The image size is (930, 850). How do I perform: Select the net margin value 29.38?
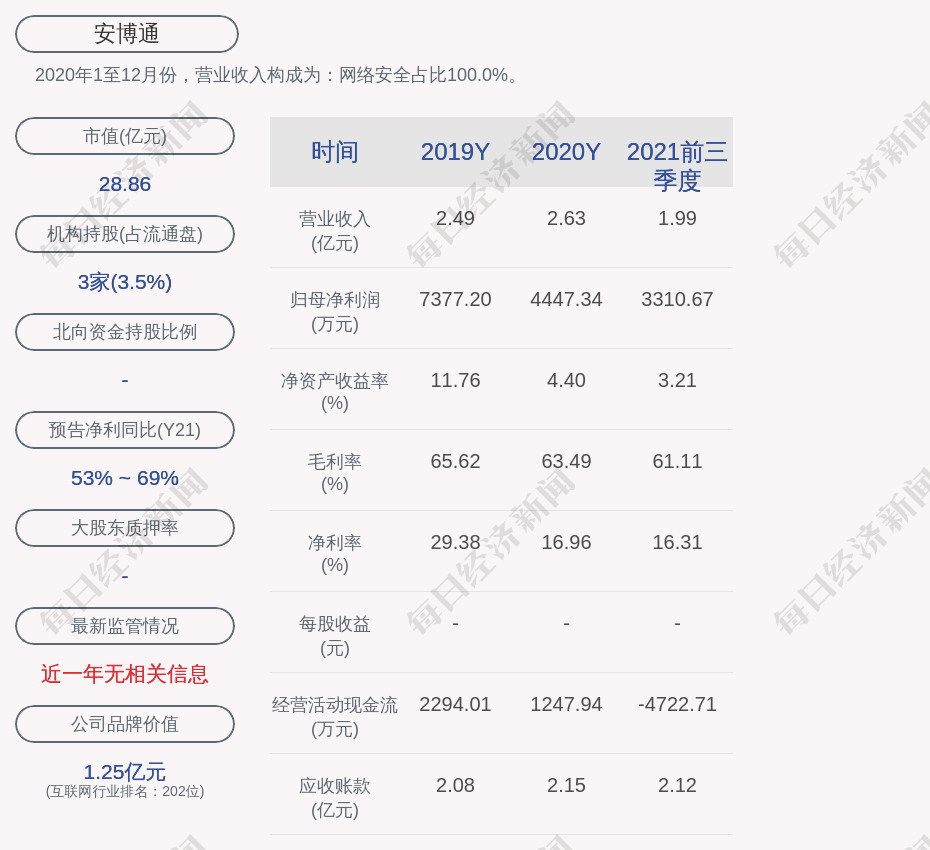(x=455, y=542)
